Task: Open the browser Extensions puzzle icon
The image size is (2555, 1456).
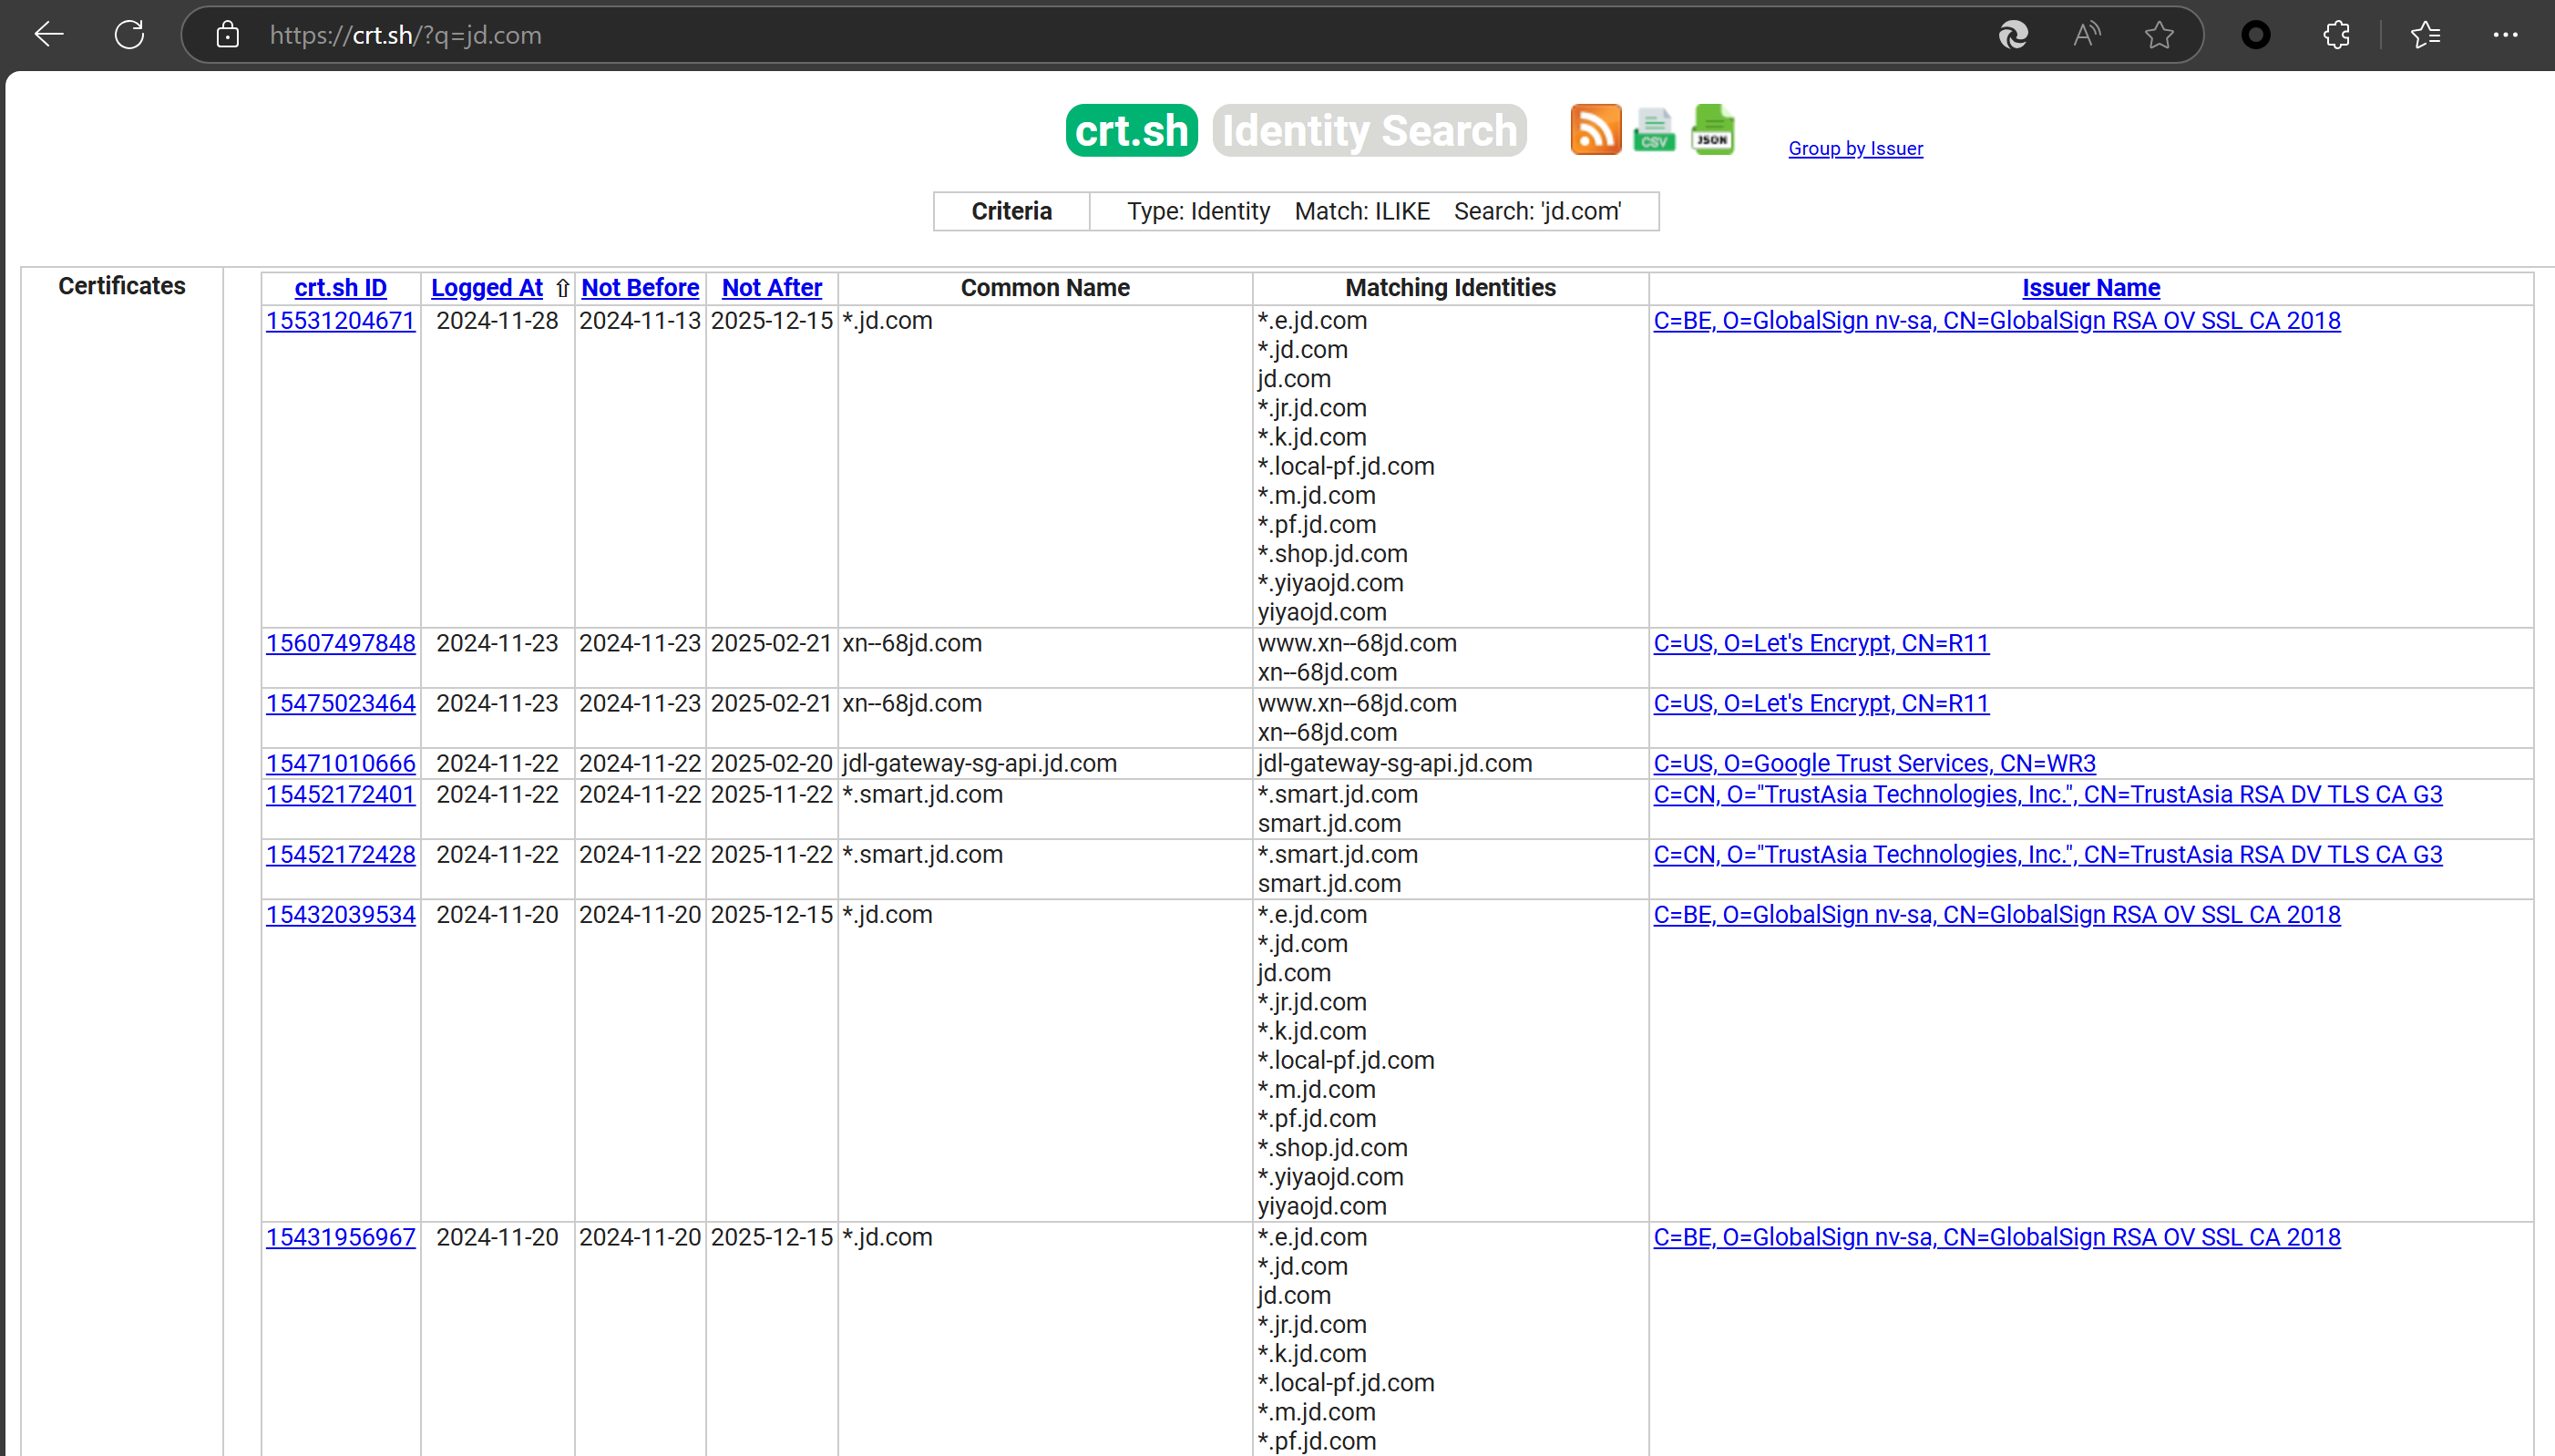Action: 2337,35
